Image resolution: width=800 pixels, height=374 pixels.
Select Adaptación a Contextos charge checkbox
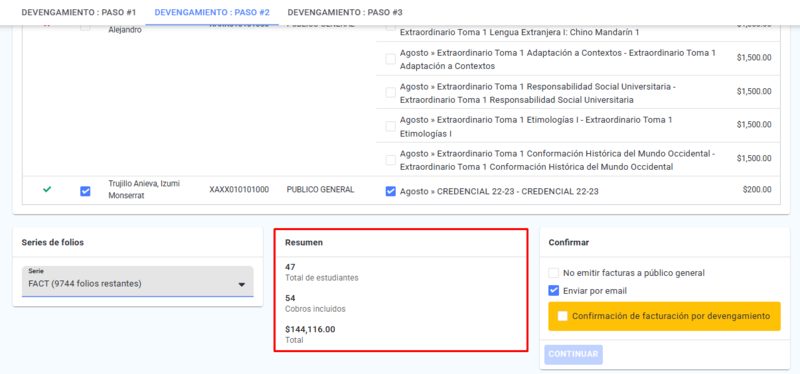click(390, 59)
